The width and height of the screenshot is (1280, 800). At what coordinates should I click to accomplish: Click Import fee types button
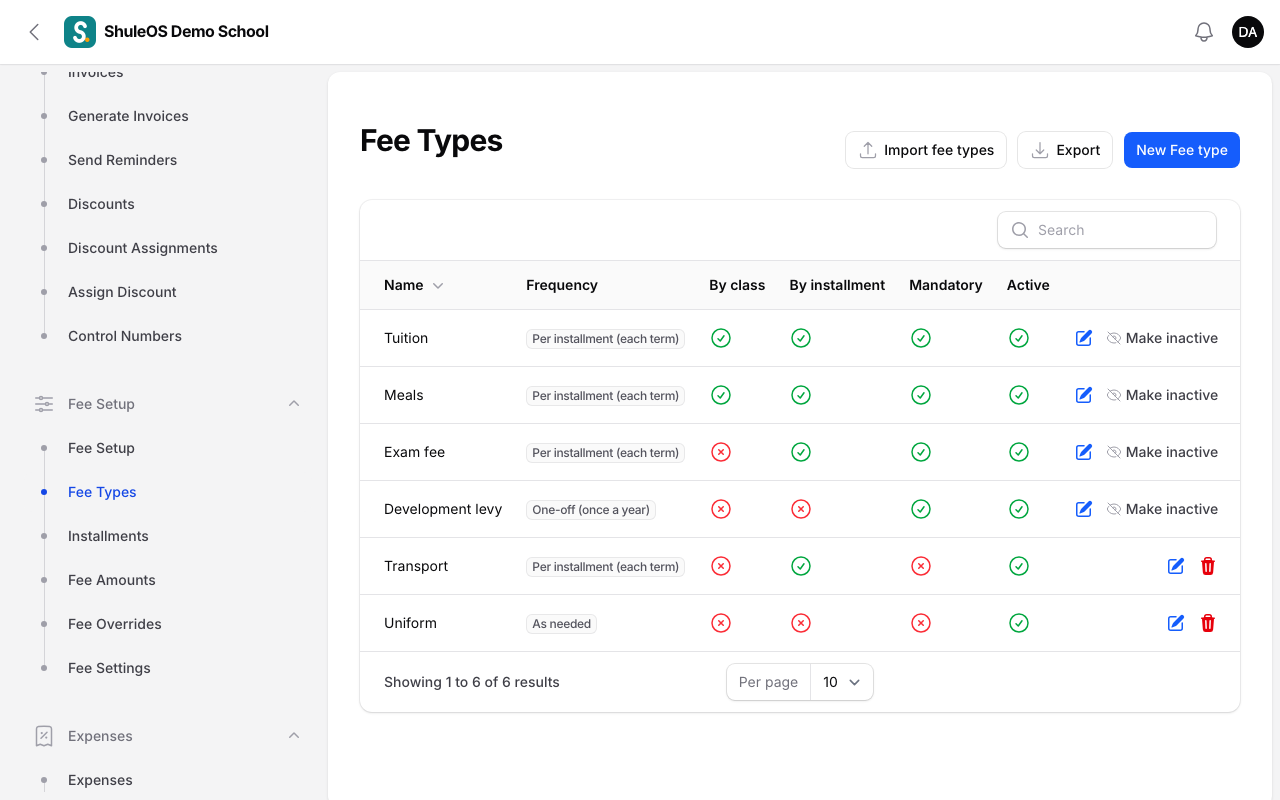pos(926,150)
